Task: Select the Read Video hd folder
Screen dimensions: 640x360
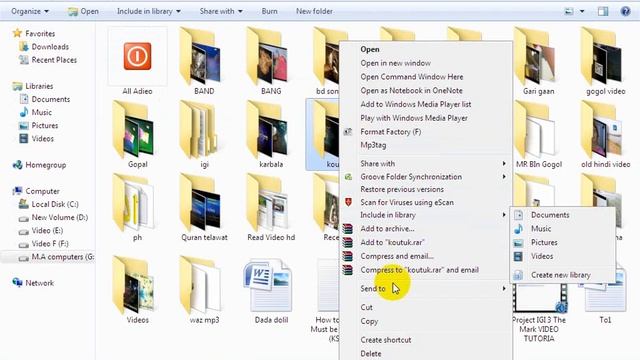Action: (271, 208)
